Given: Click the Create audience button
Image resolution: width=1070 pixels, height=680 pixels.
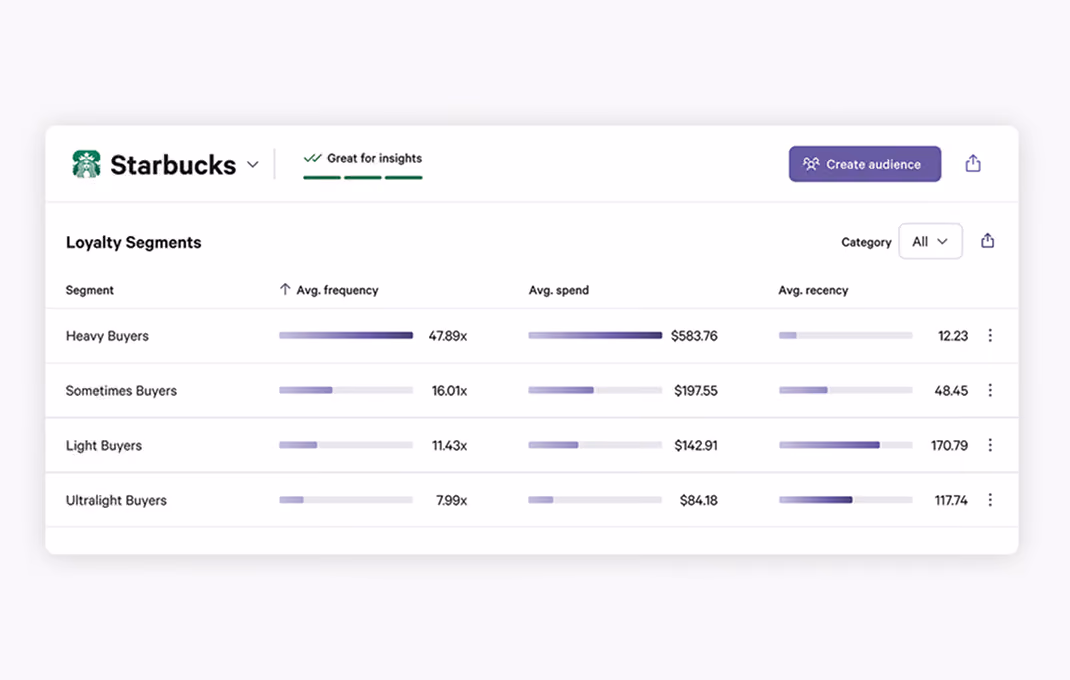Looking at the screenshot, I should point(865,164).
